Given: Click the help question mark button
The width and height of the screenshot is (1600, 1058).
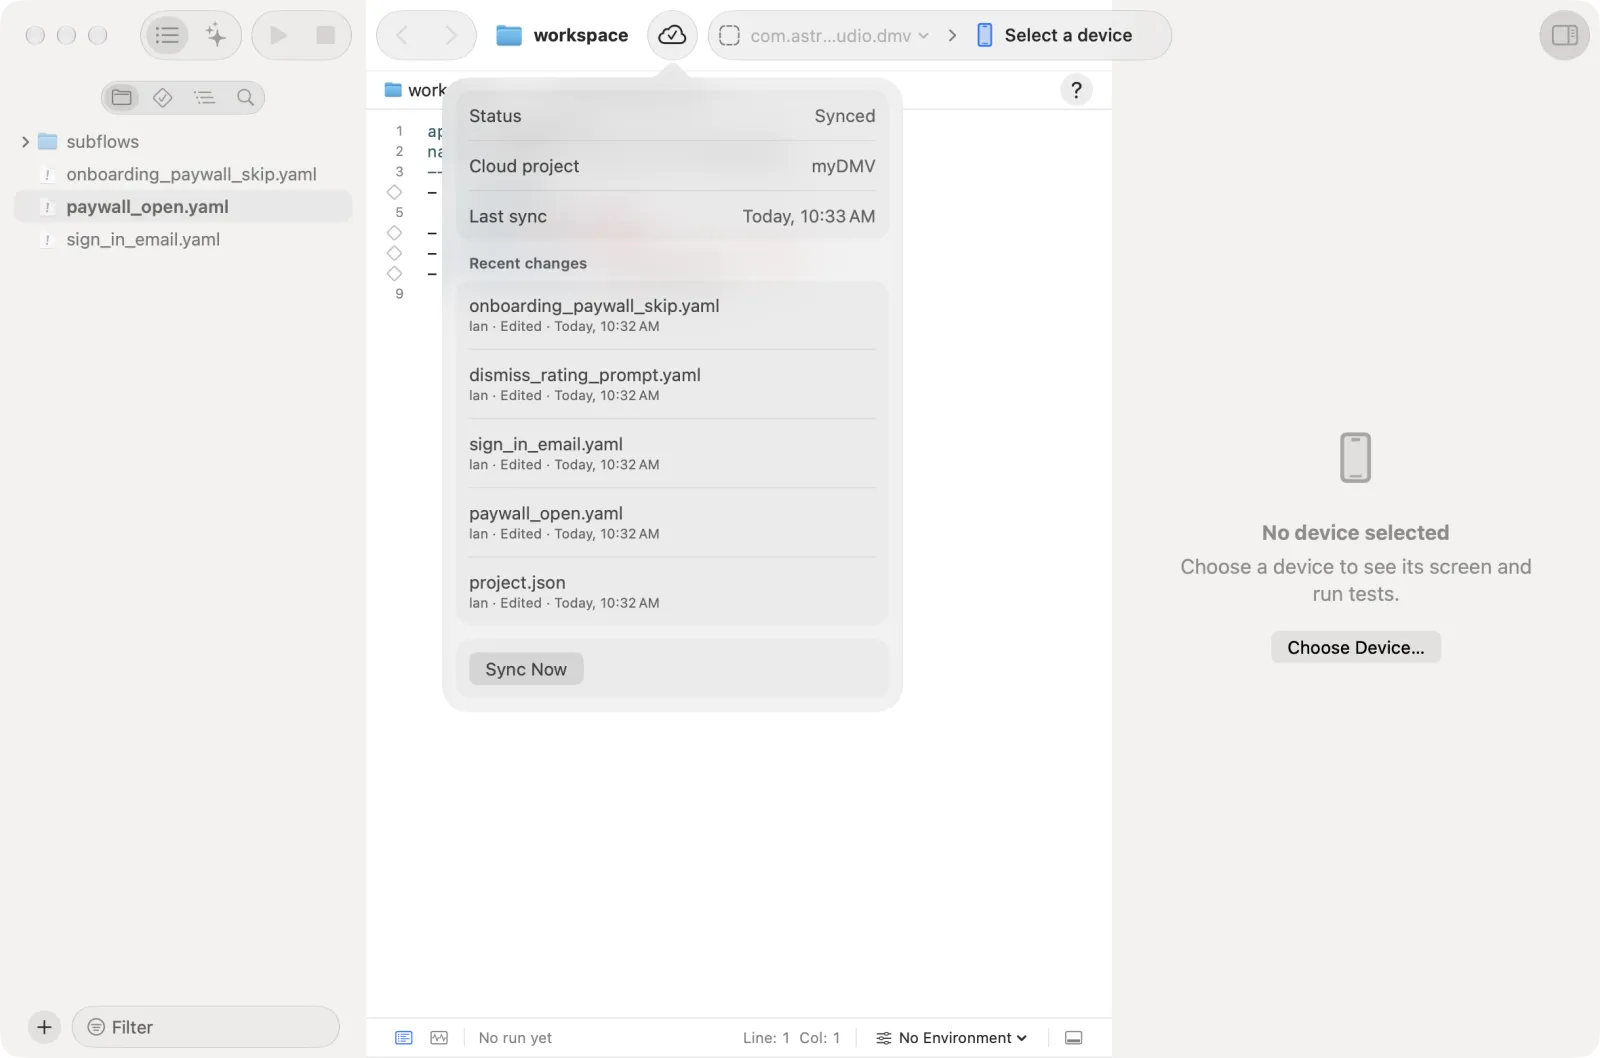Looking at the screenshot, I should (1076, 90).
